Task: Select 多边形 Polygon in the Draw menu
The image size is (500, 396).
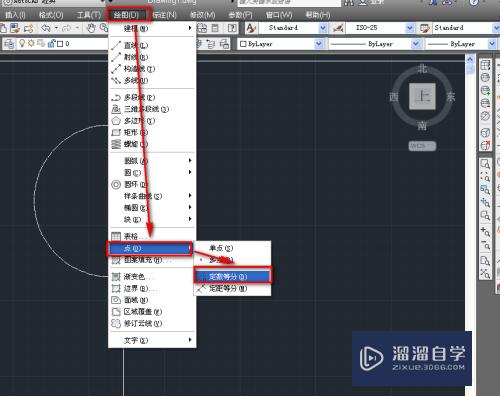Action: point(152,121)
